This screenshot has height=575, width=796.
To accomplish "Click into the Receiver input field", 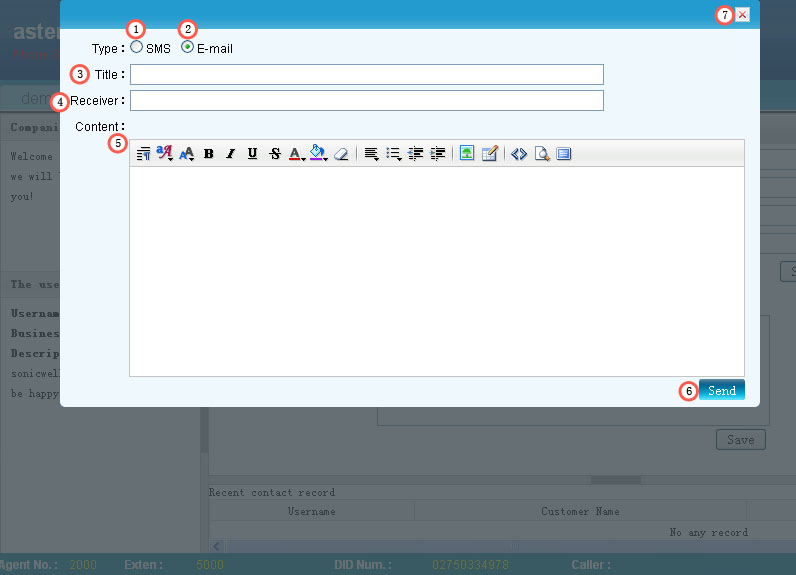I will point(367,100).
